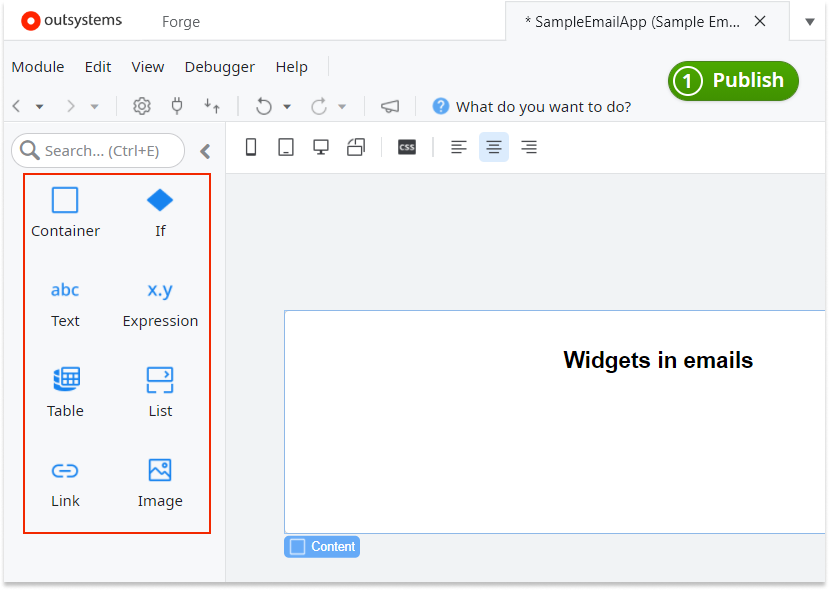Click the feedback megaphone icon
The width and height of the screenshot is (829, 590).
click(389, 105)
